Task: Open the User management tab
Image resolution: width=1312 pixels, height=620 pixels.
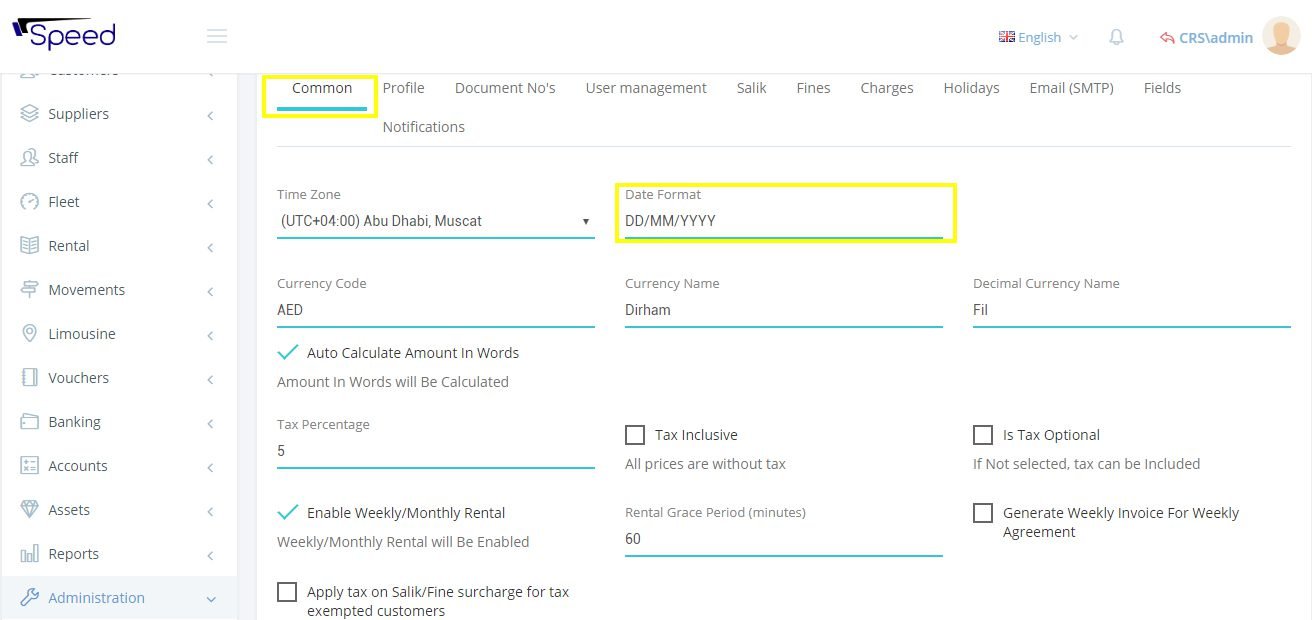Action: (646, 88)
